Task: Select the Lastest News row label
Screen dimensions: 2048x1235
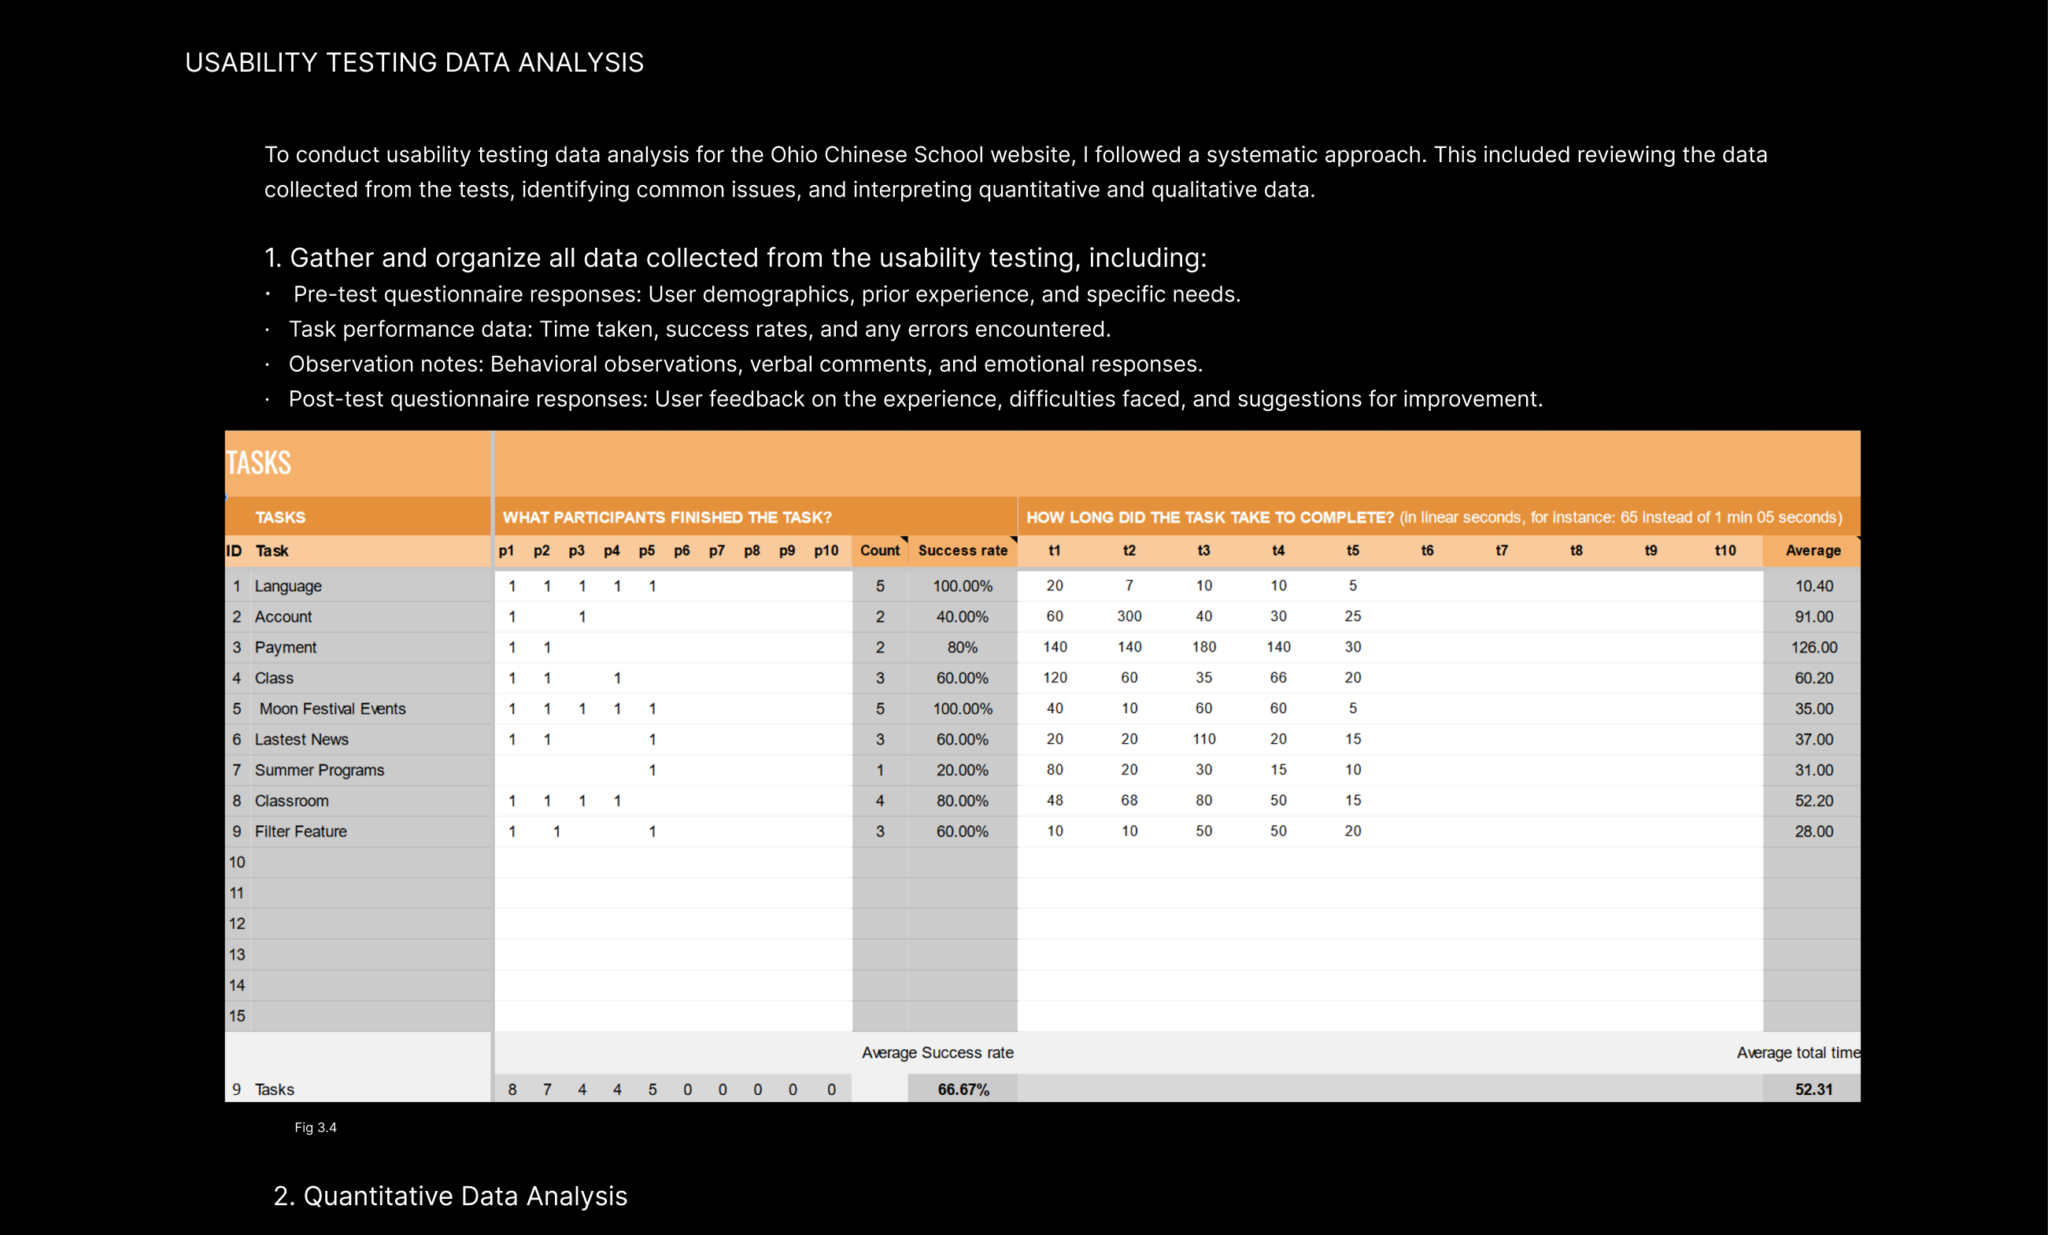Action: (301, 740)
